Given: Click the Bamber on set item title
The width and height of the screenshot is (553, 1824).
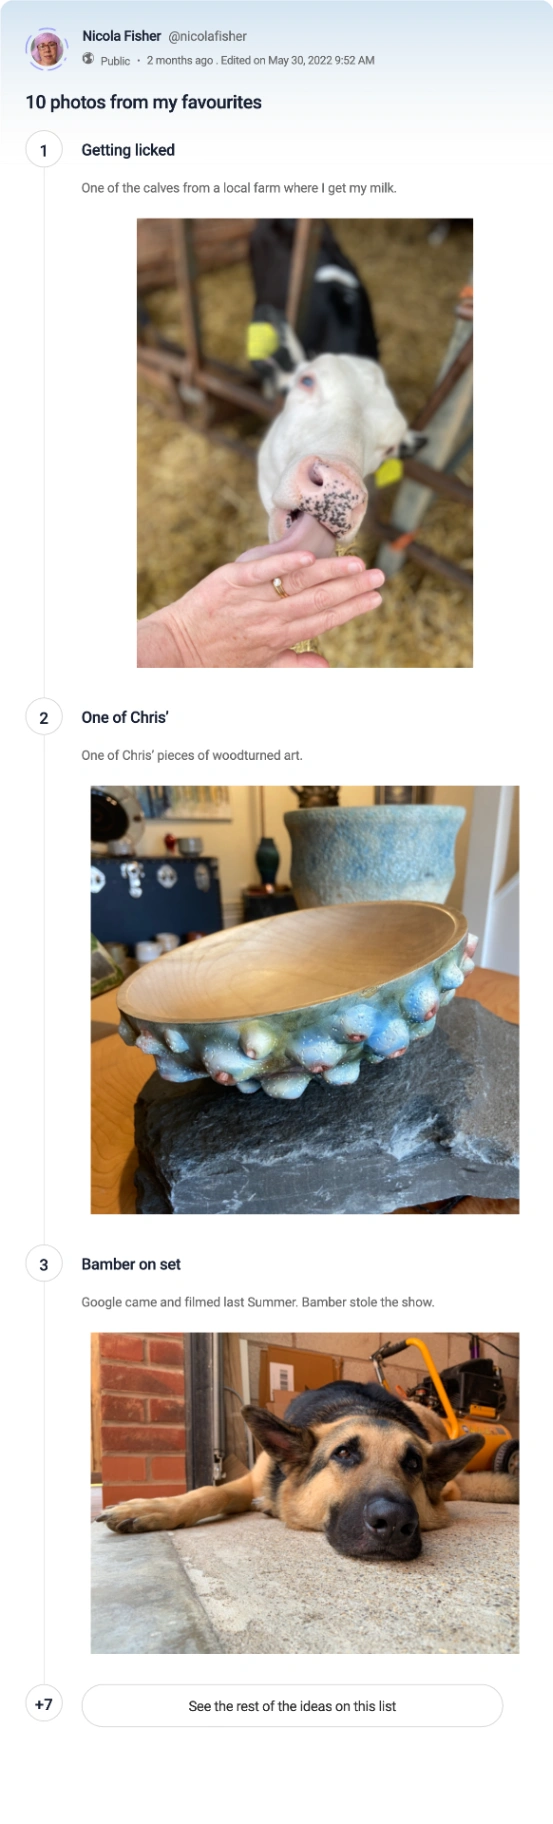Looking at the screenshot, I should click(x=131, y=1264).
